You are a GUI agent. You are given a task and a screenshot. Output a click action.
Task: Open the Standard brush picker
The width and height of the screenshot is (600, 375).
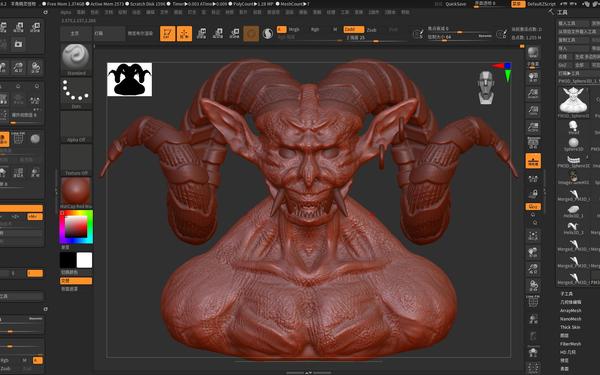76,59
